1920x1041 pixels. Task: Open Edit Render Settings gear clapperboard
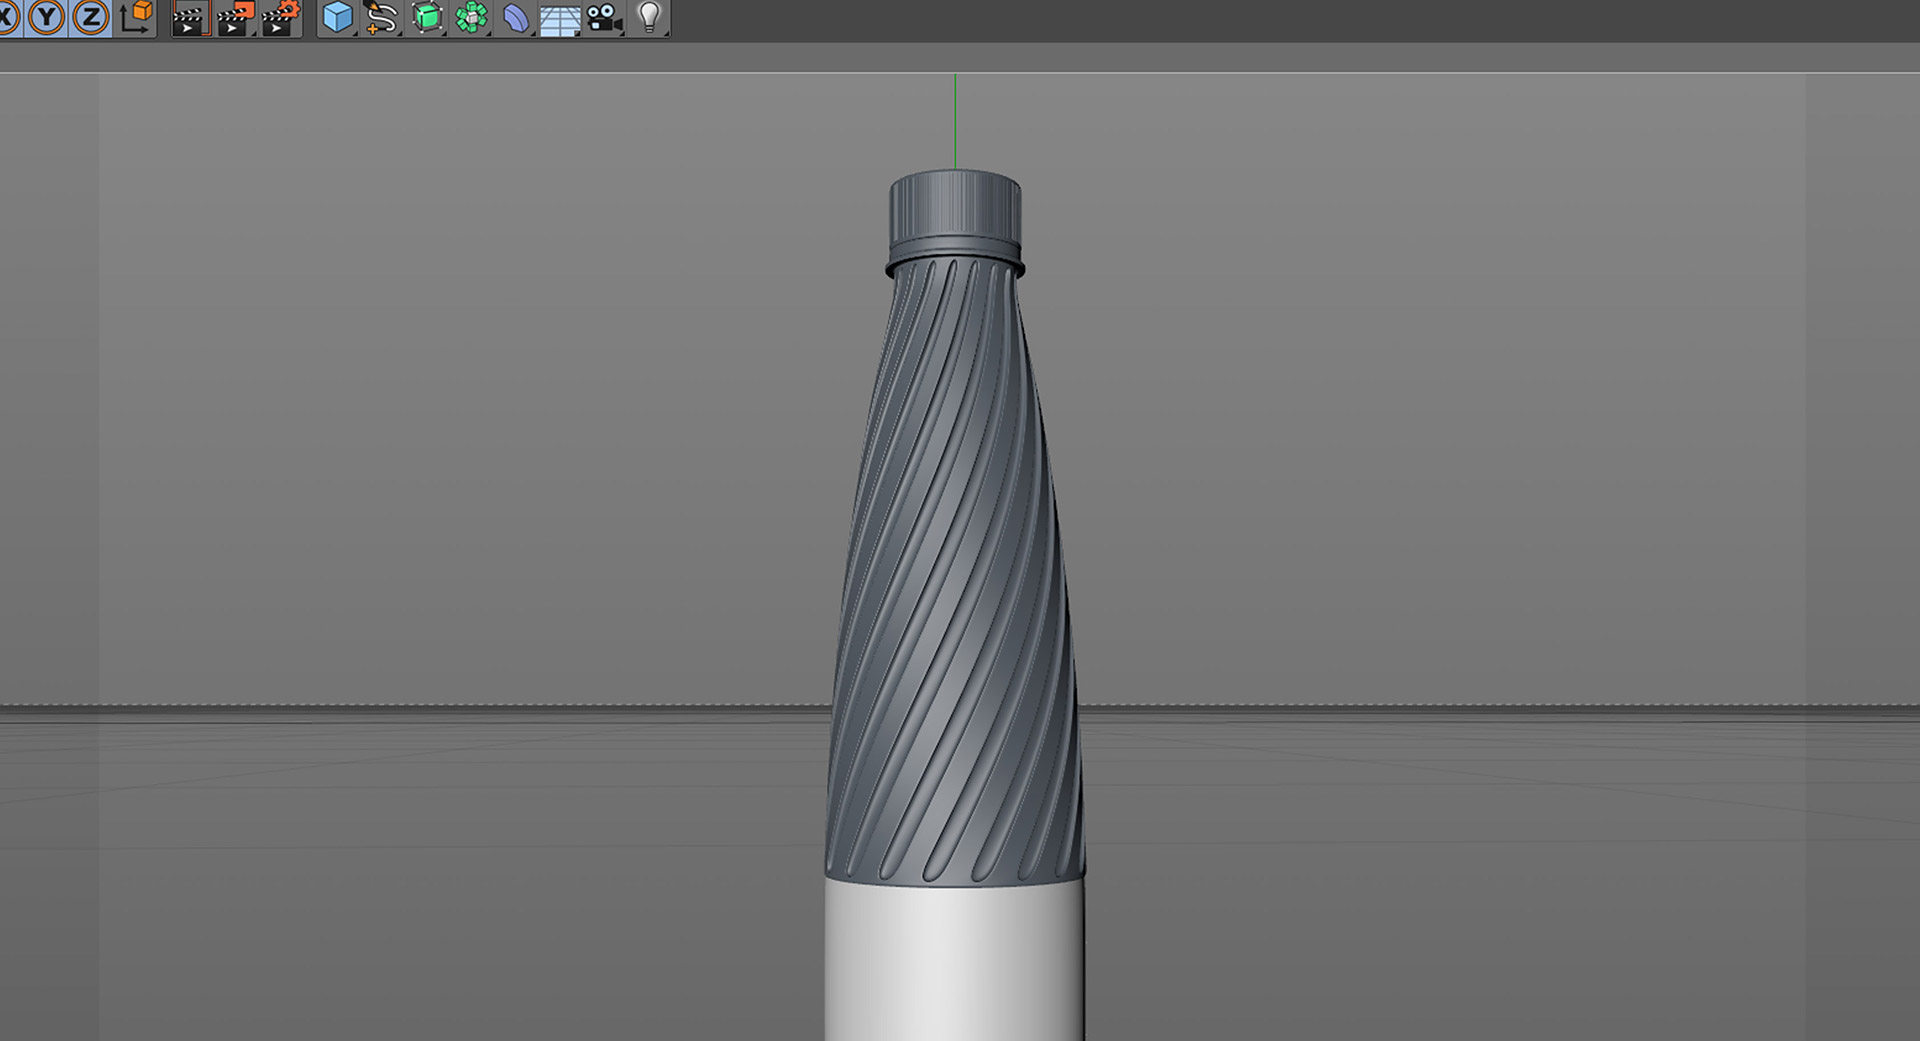(281, 18)
